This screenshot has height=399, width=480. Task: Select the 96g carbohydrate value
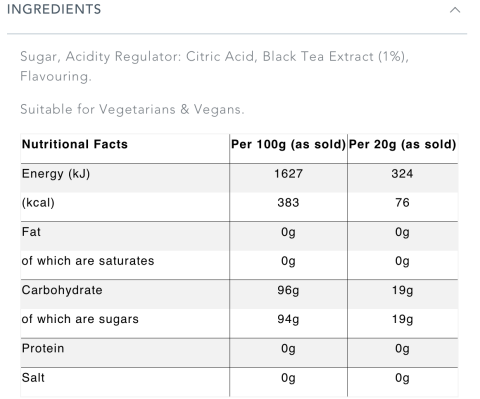pos(288,290)
